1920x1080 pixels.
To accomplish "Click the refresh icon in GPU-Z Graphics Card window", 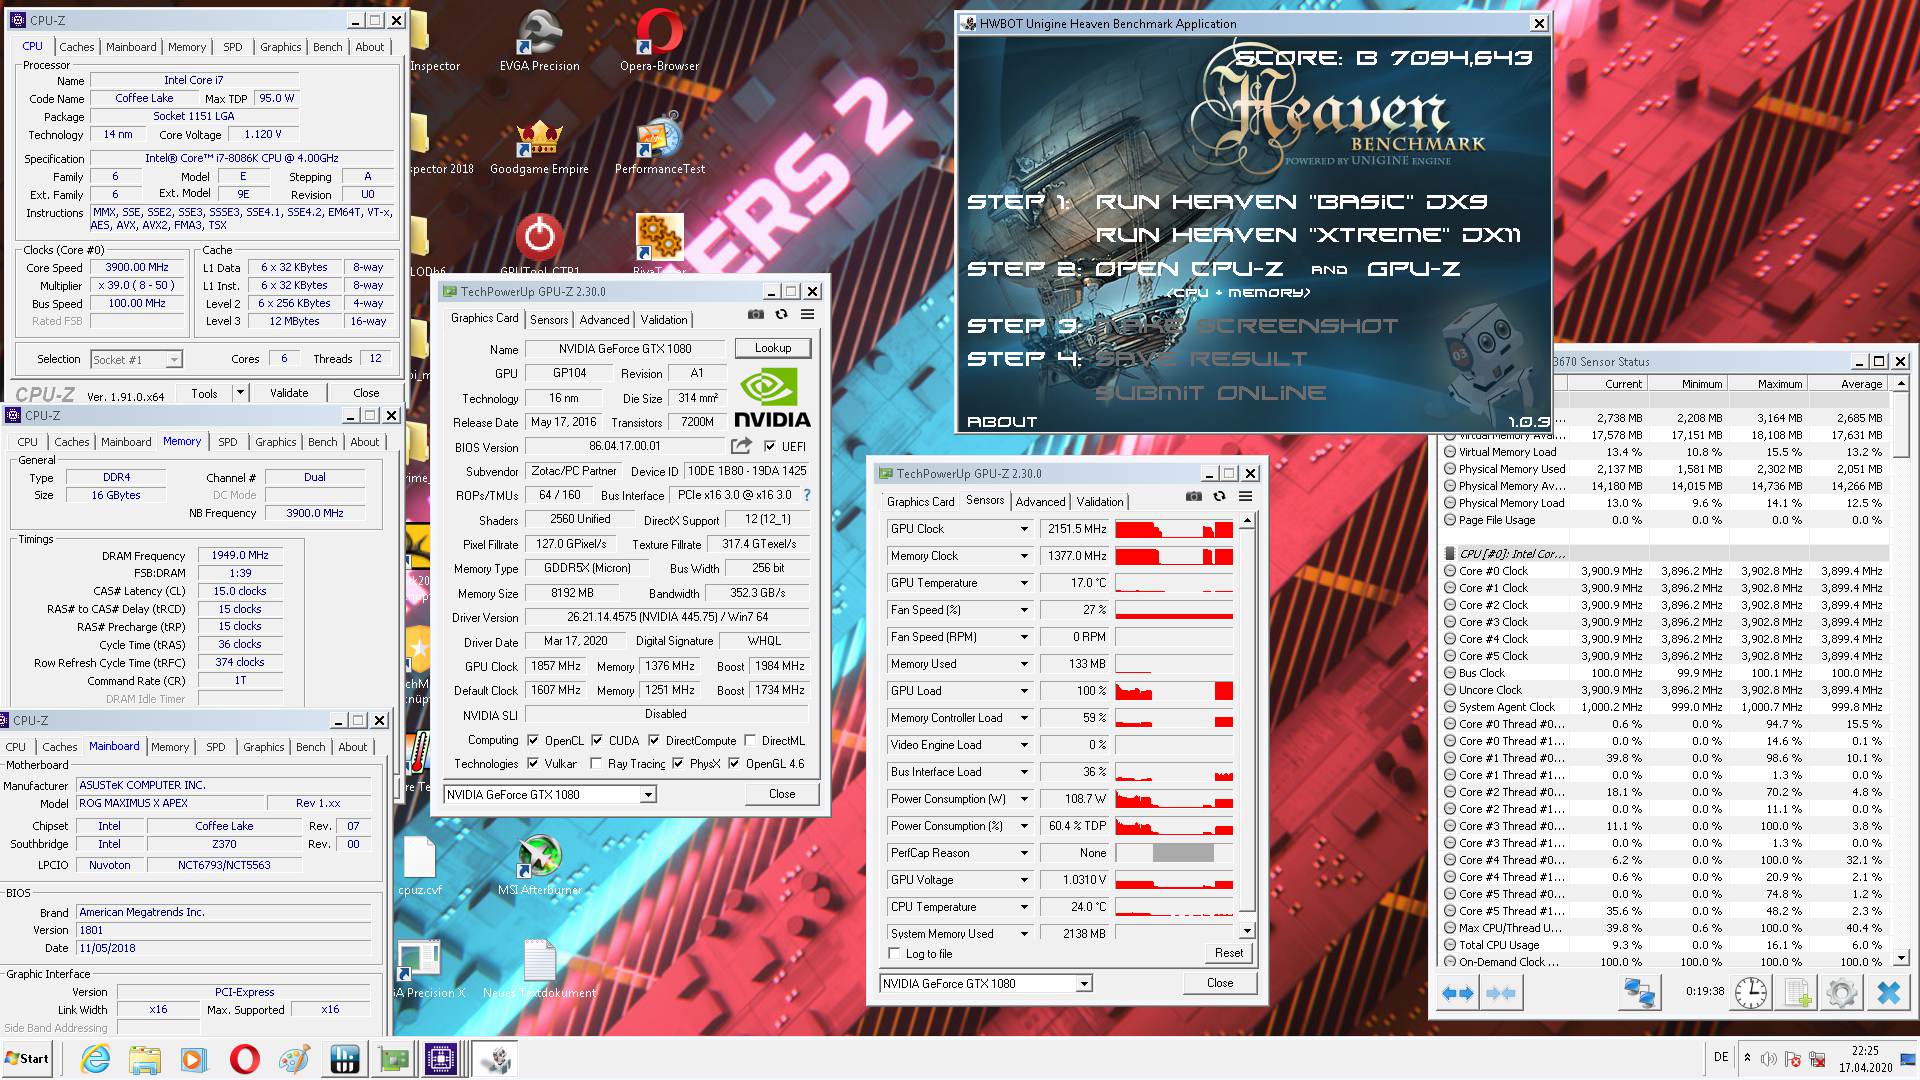I will click(x=781, y=314).
